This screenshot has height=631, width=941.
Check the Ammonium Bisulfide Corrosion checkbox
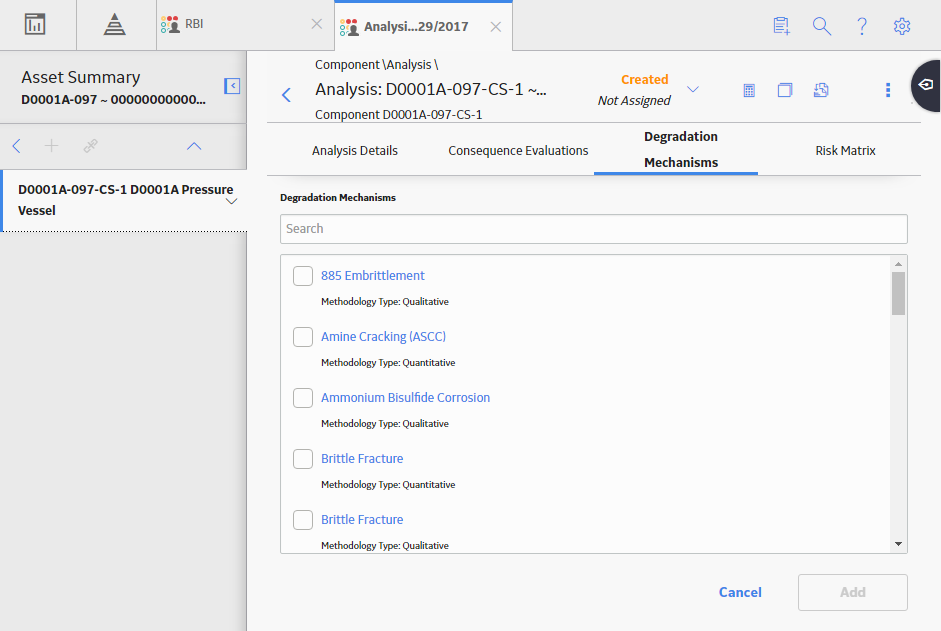click(x=303, y=398)
